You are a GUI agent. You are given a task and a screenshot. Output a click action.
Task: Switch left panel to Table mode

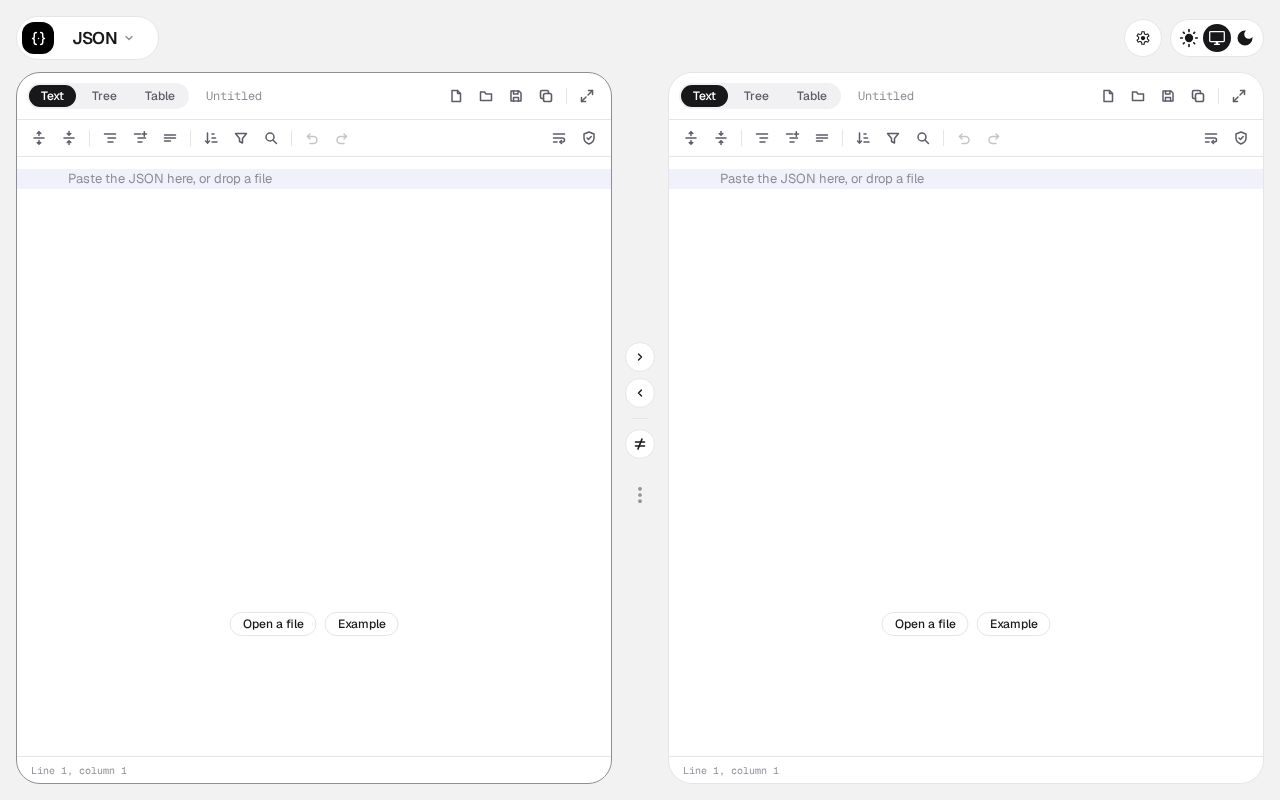tap(160, 96)
